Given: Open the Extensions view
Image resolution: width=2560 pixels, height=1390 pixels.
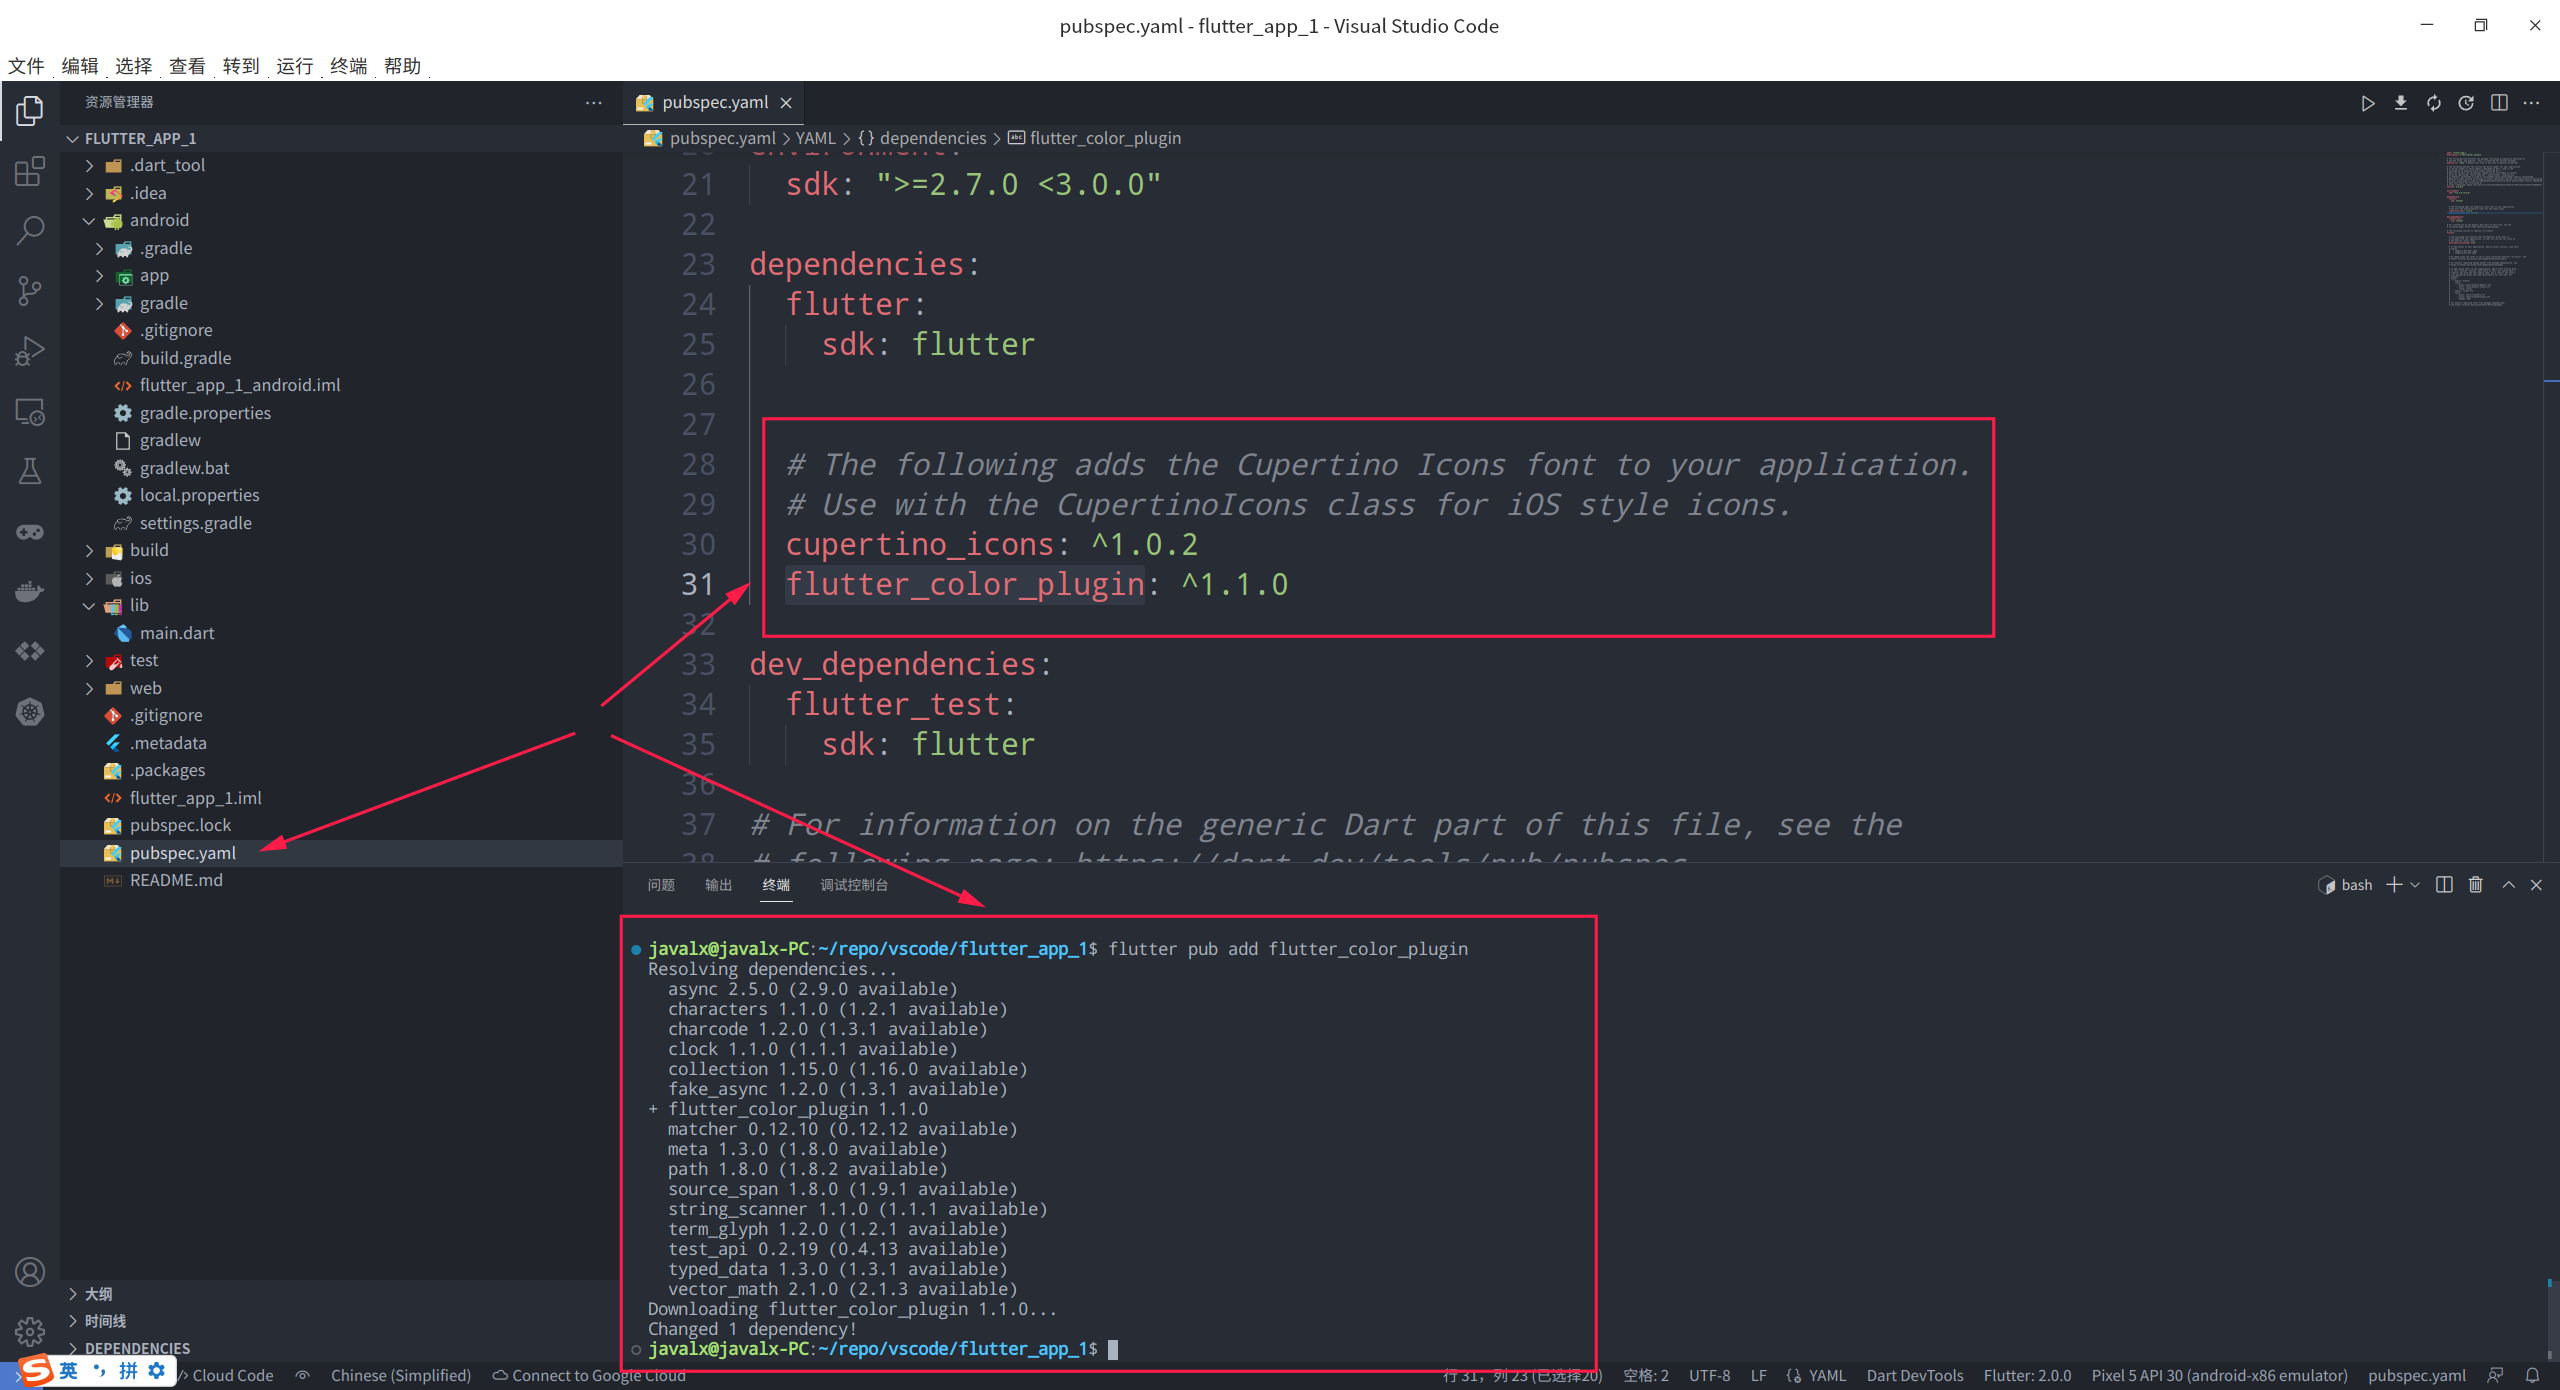Looking at the screenshot, I should pyautogui.click(x=30, y=171).
